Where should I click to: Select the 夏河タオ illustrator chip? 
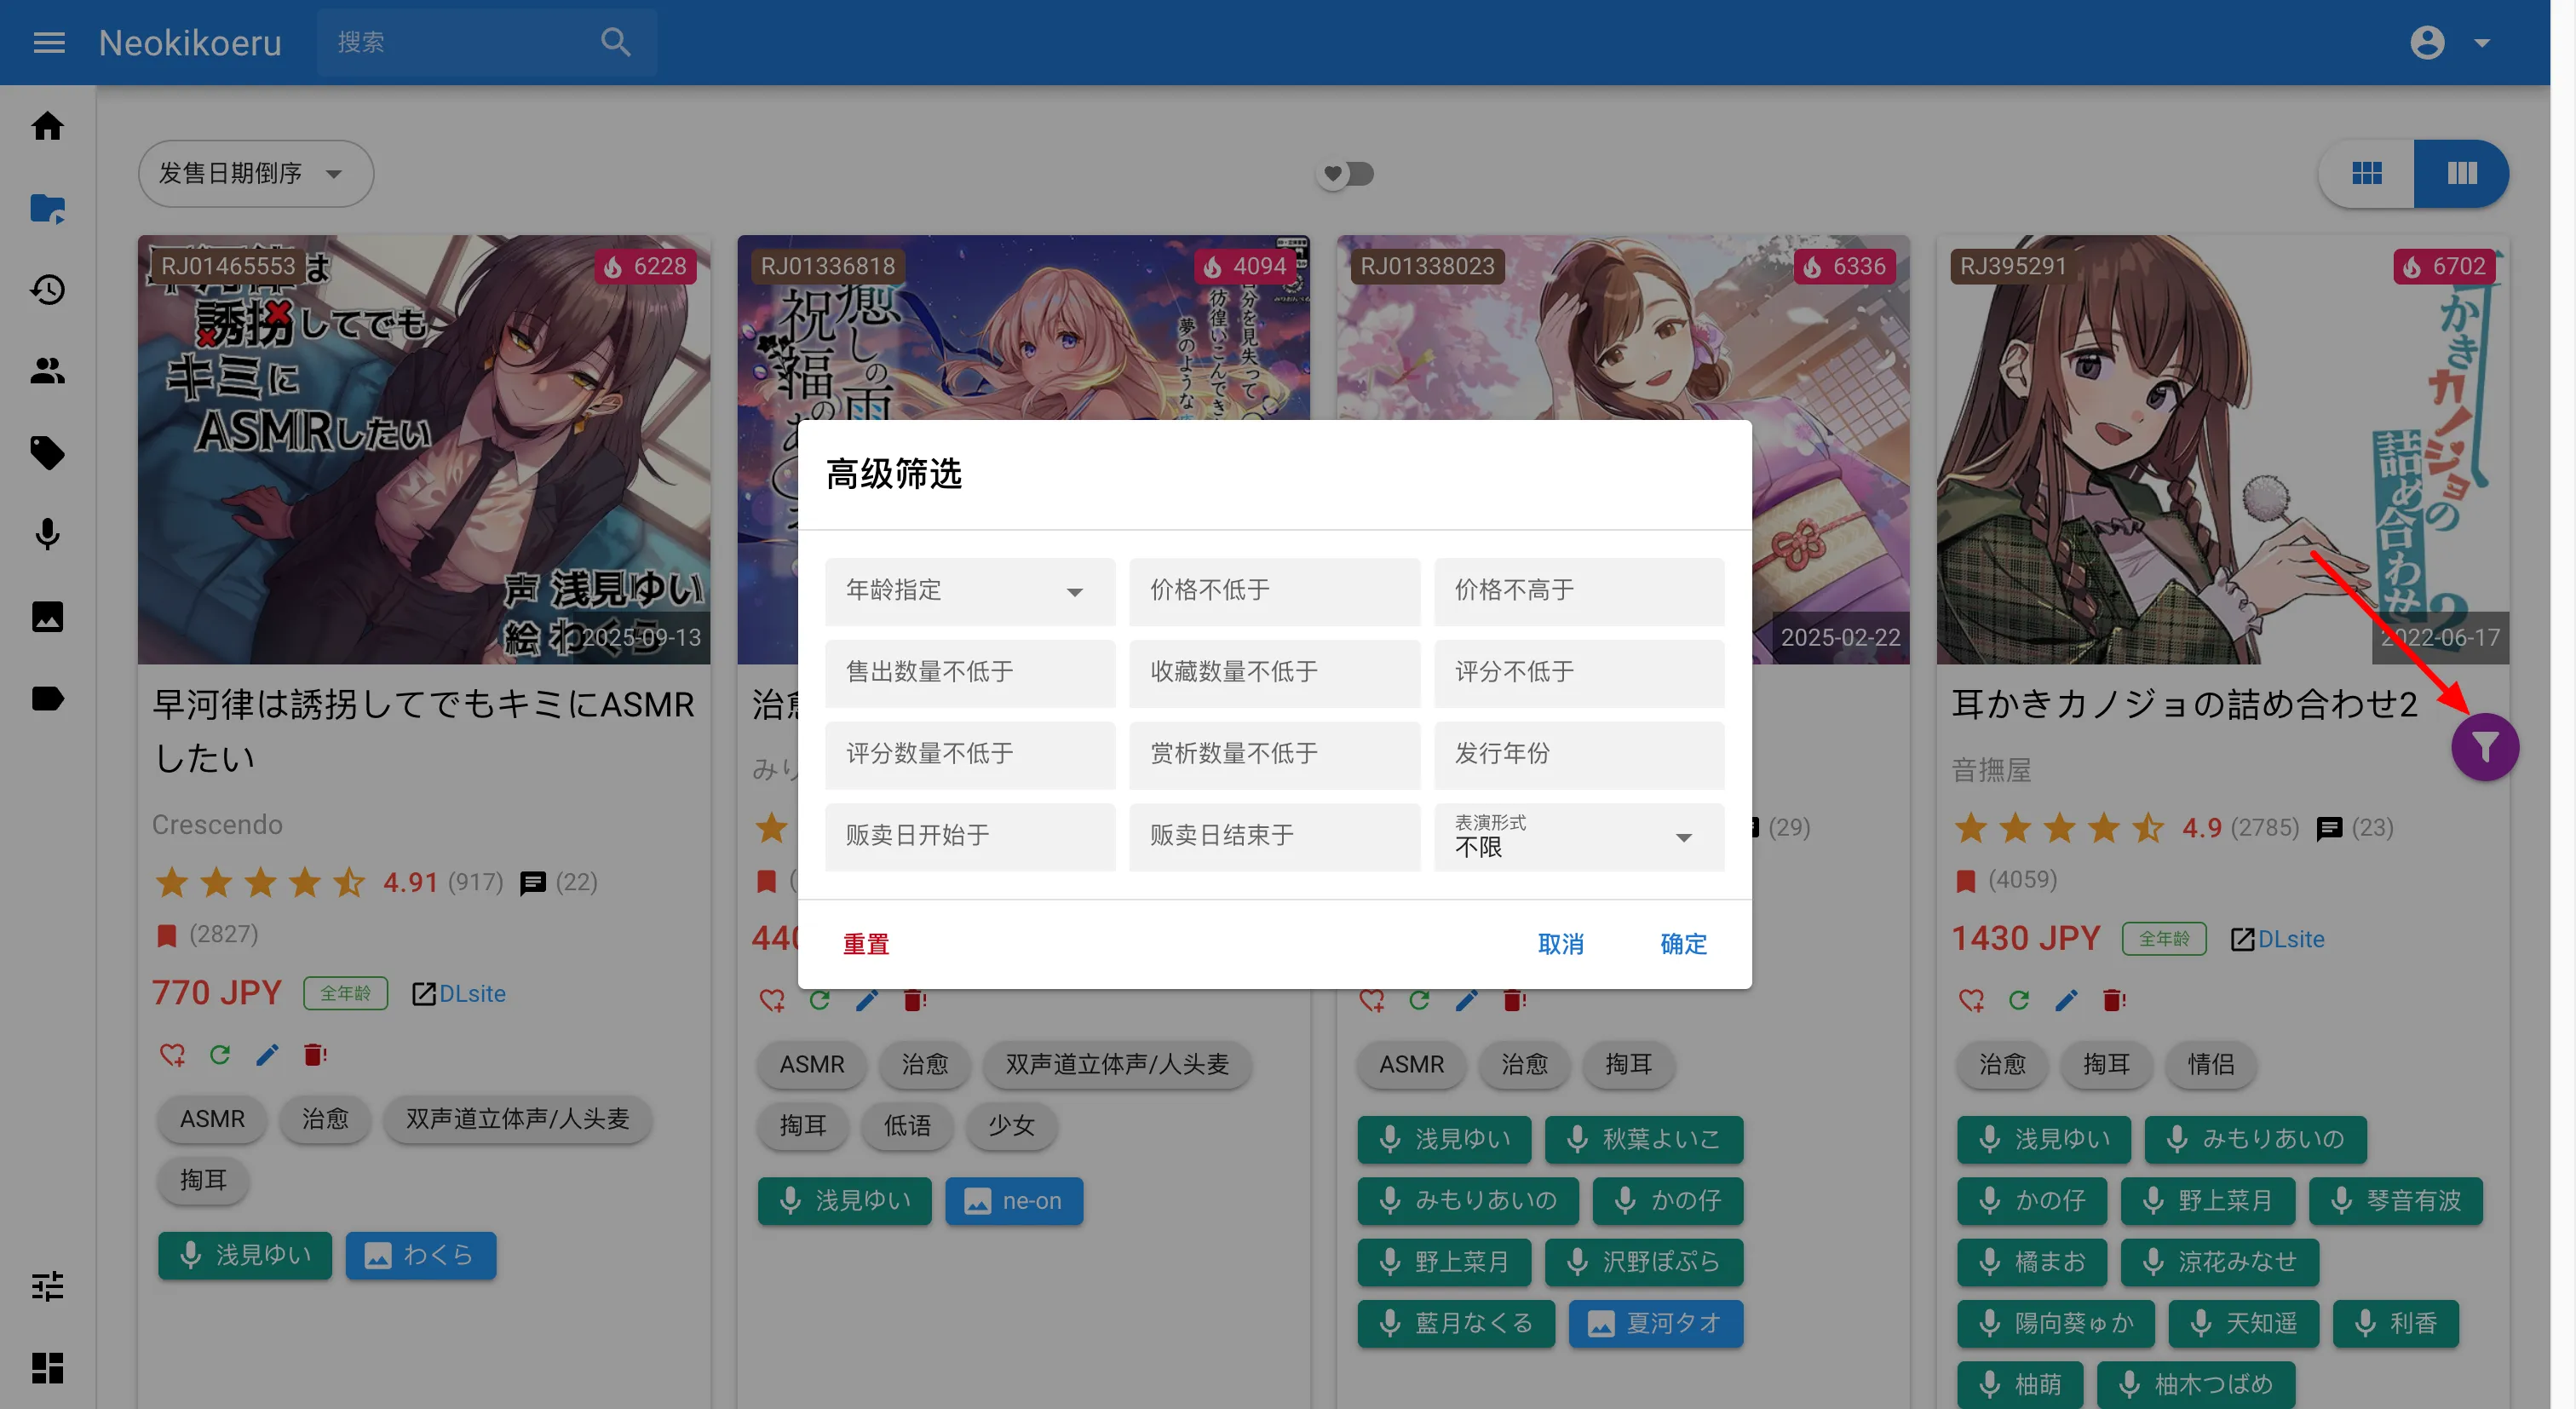pos(1655,1323)
